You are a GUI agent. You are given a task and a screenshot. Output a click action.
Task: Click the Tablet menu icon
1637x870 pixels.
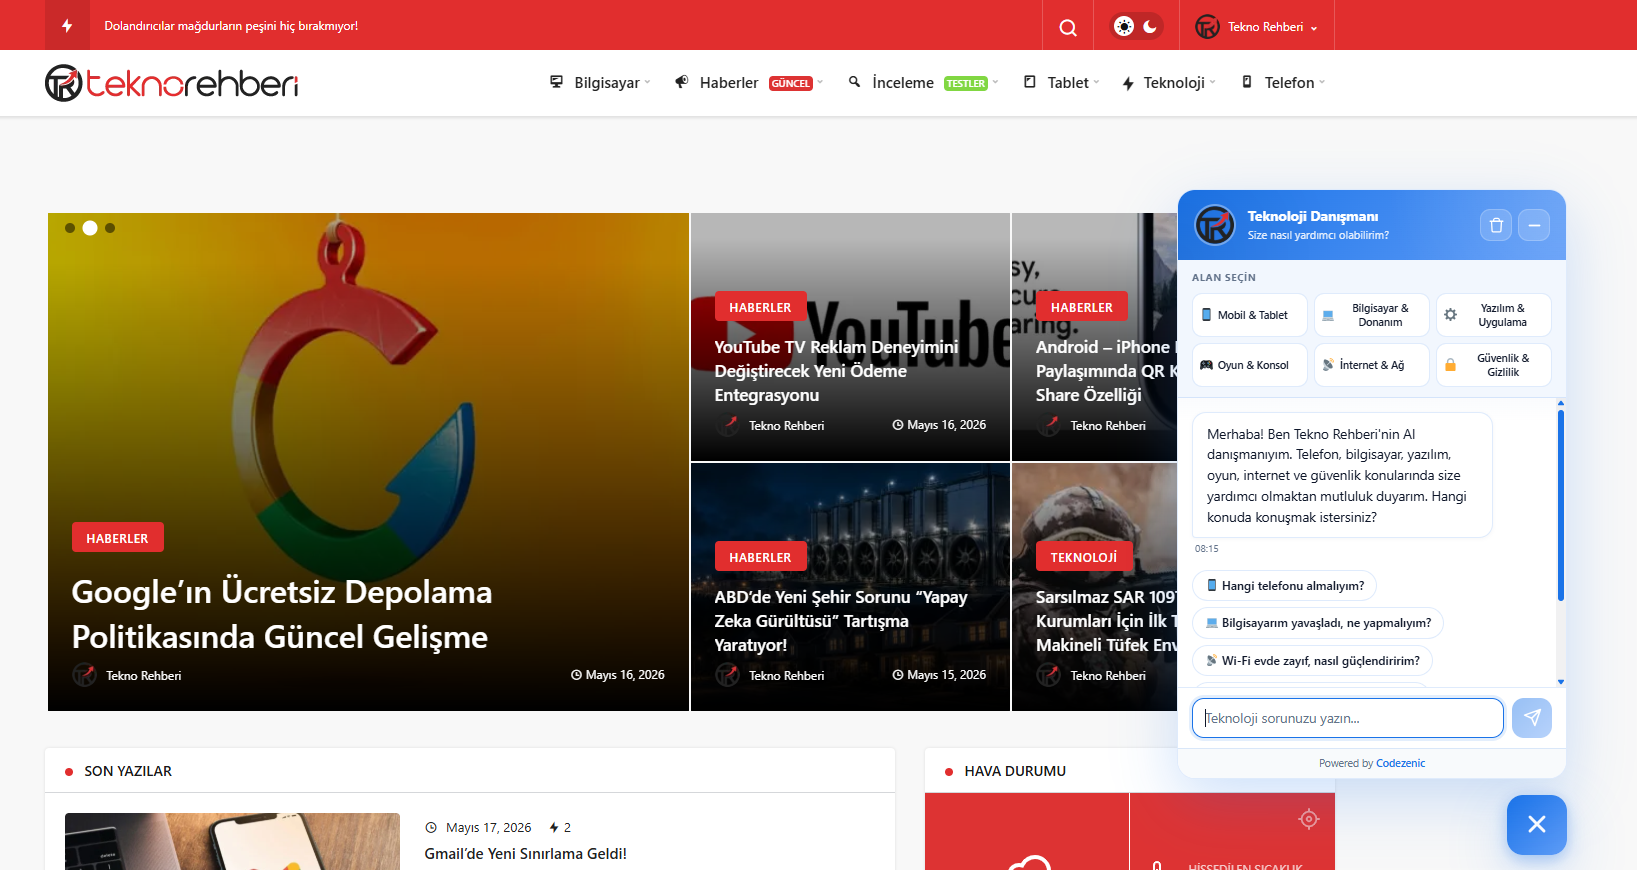coord(1030,82)
